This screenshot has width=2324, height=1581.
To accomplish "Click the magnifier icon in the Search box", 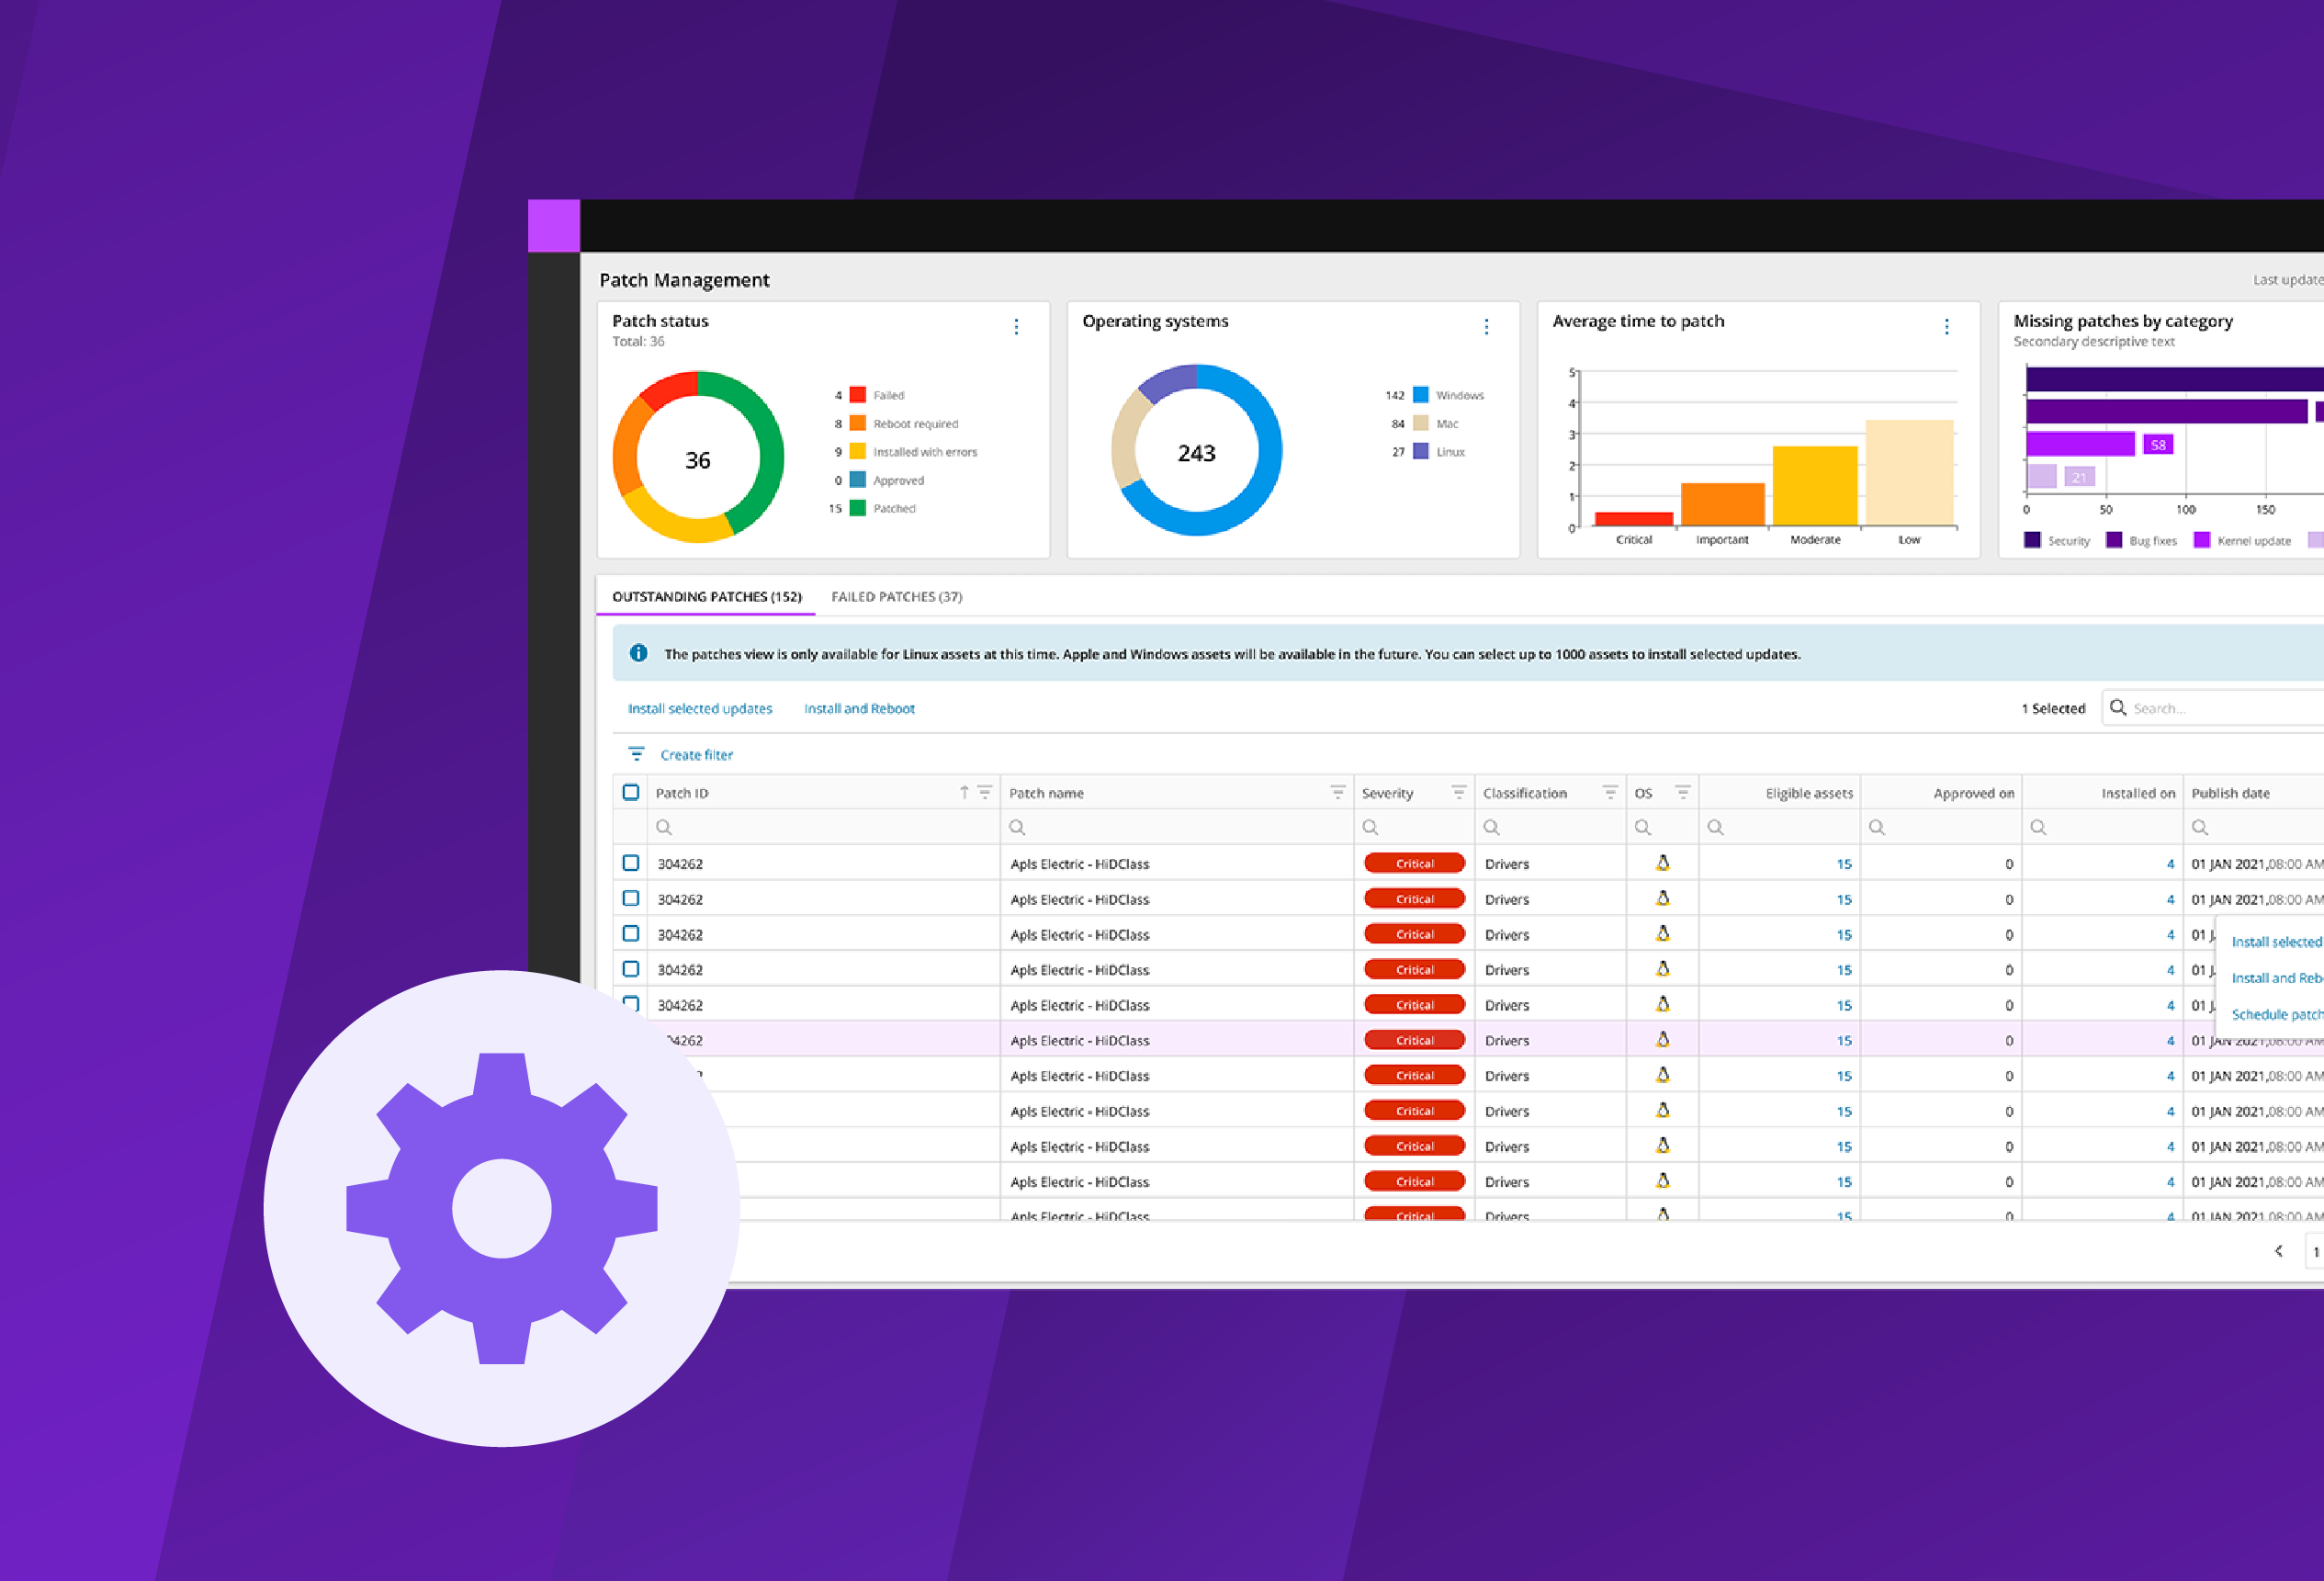I will pos(2117,707).
